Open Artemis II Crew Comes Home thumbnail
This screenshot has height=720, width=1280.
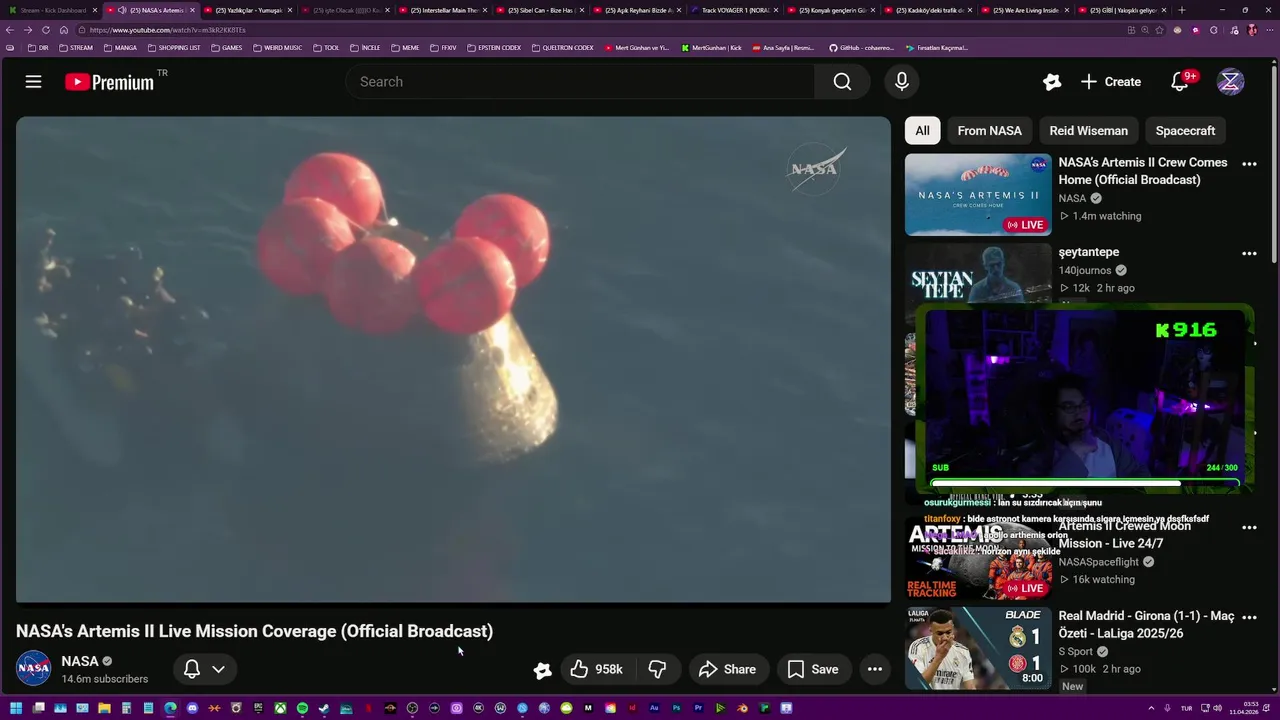tap(978, 194)
